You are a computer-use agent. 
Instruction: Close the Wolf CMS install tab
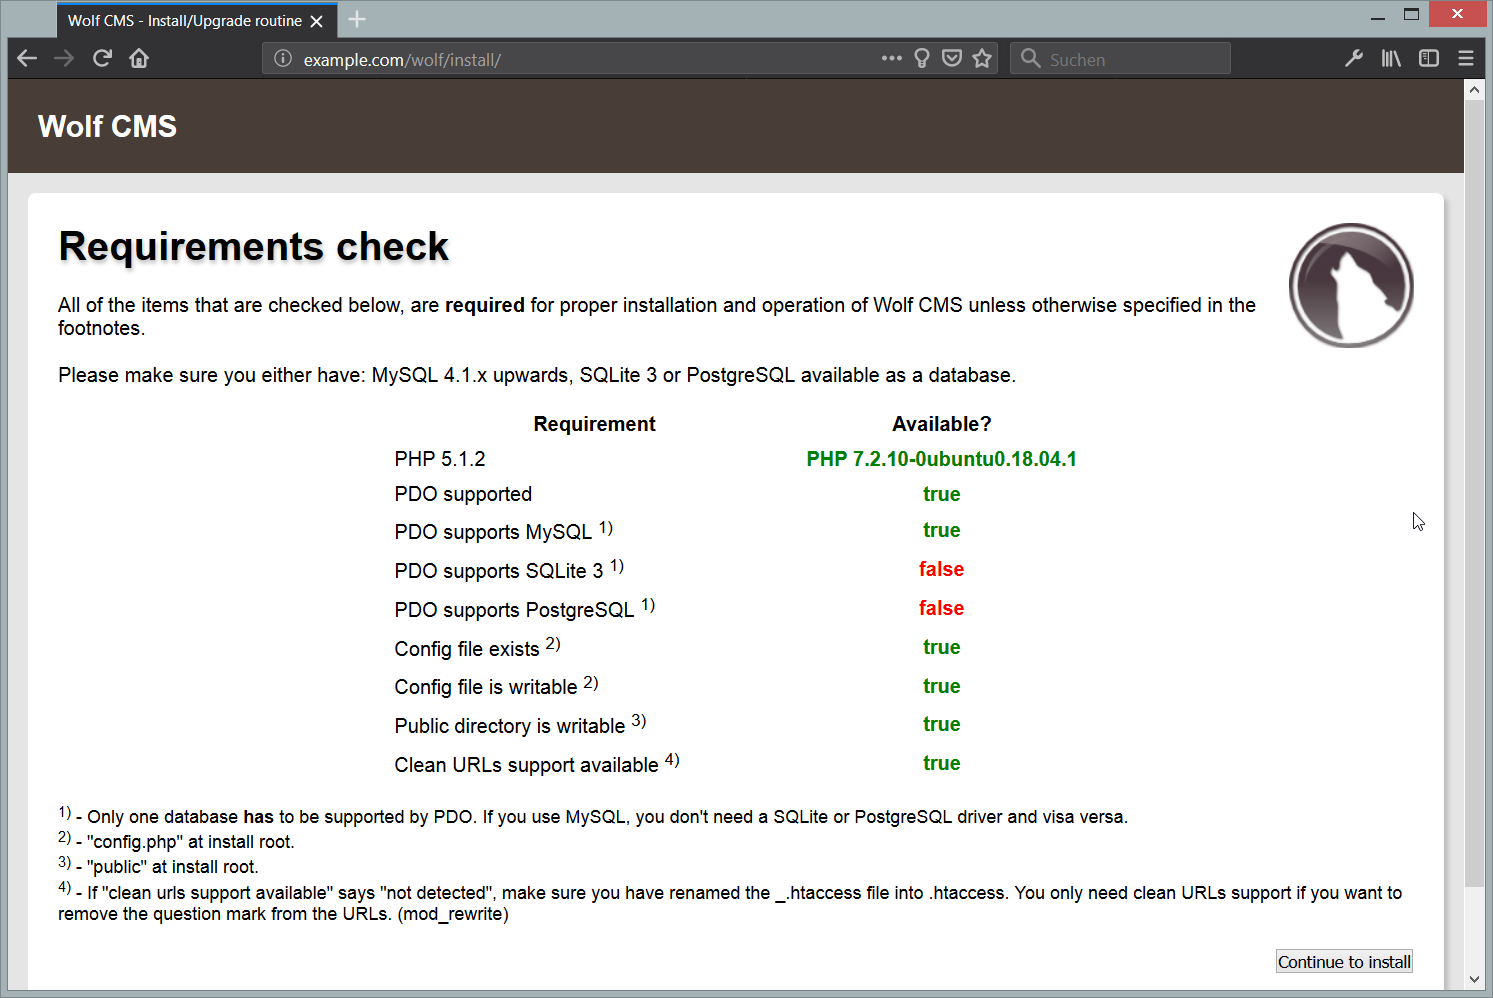(x=317, y=21)
